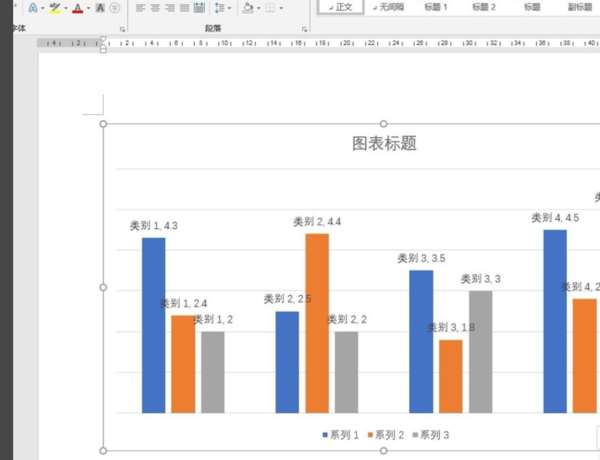600x460 pixels.
Task: Click the chart's bottom-left corner sizing handle
Action: [103, 451]
